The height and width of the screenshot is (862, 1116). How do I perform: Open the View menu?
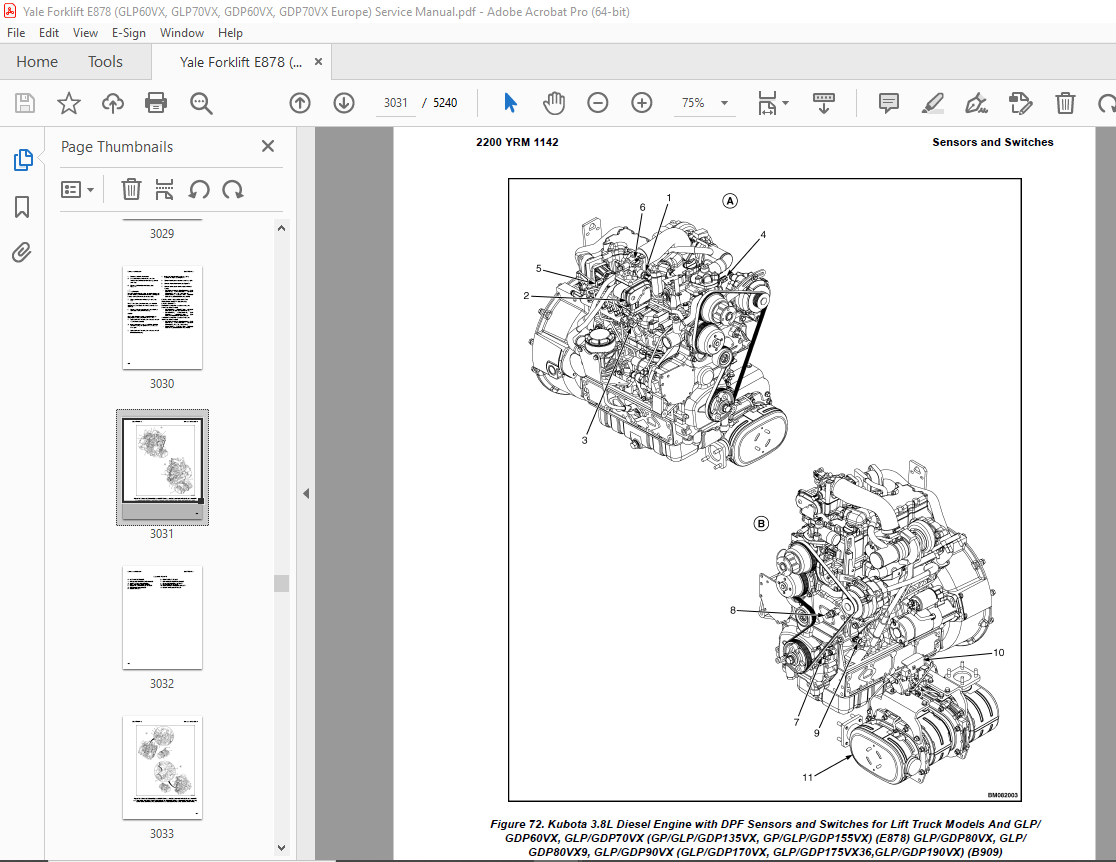85,33
